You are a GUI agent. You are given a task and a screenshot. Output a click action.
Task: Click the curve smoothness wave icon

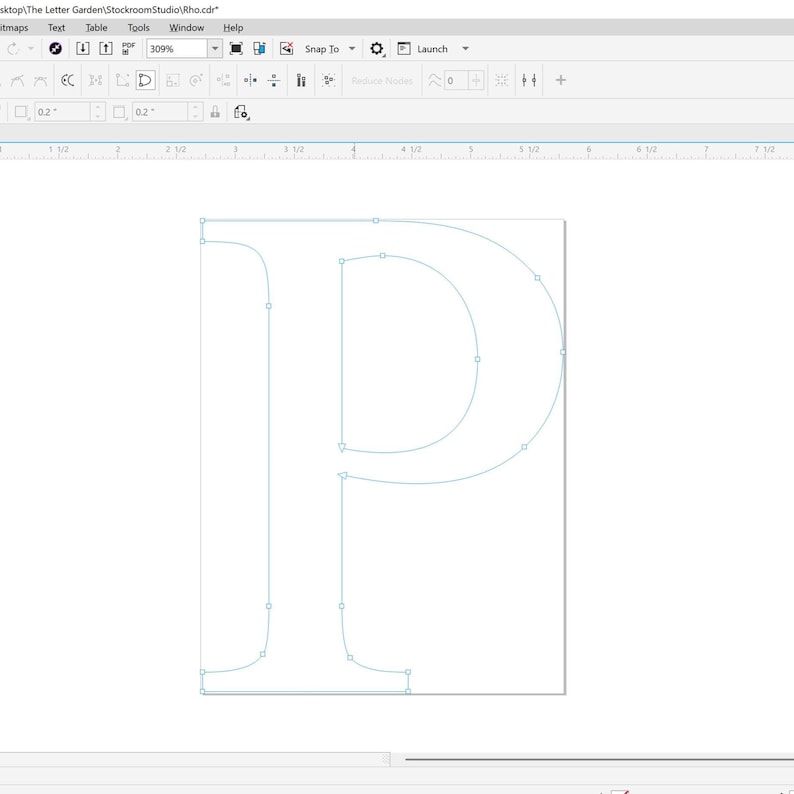[x=434, y=80]
